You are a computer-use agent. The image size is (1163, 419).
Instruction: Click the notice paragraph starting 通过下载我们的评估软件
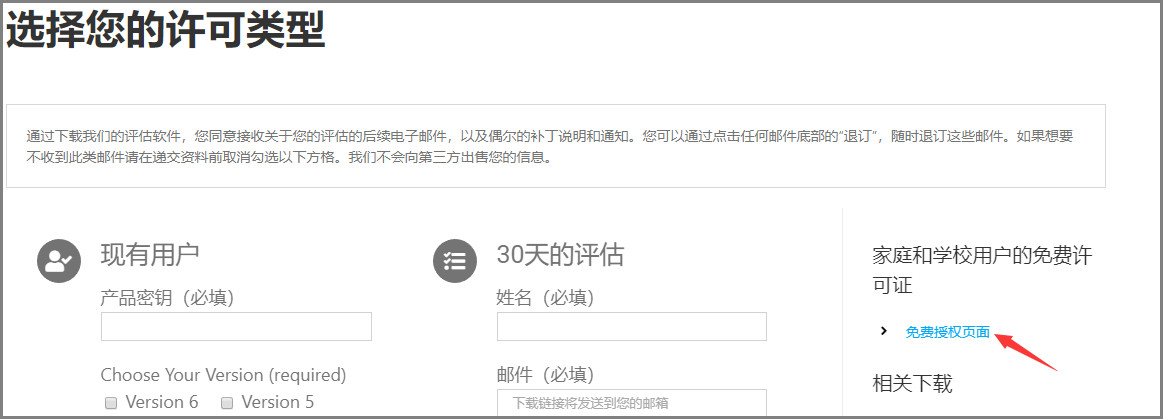[x=550, y=147]
